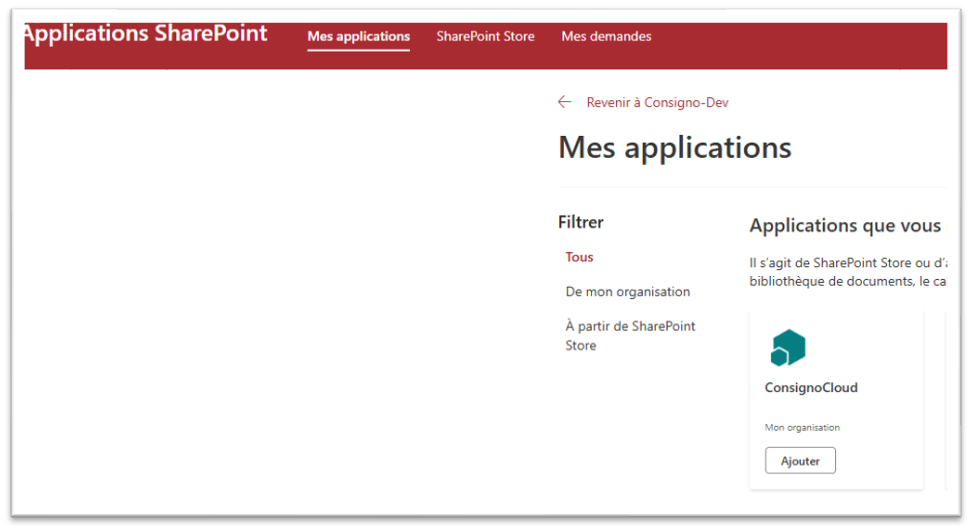Filter by De mon organisation
Image resolution: width=972 pixels, height=532 pixels.
(627, 291)
